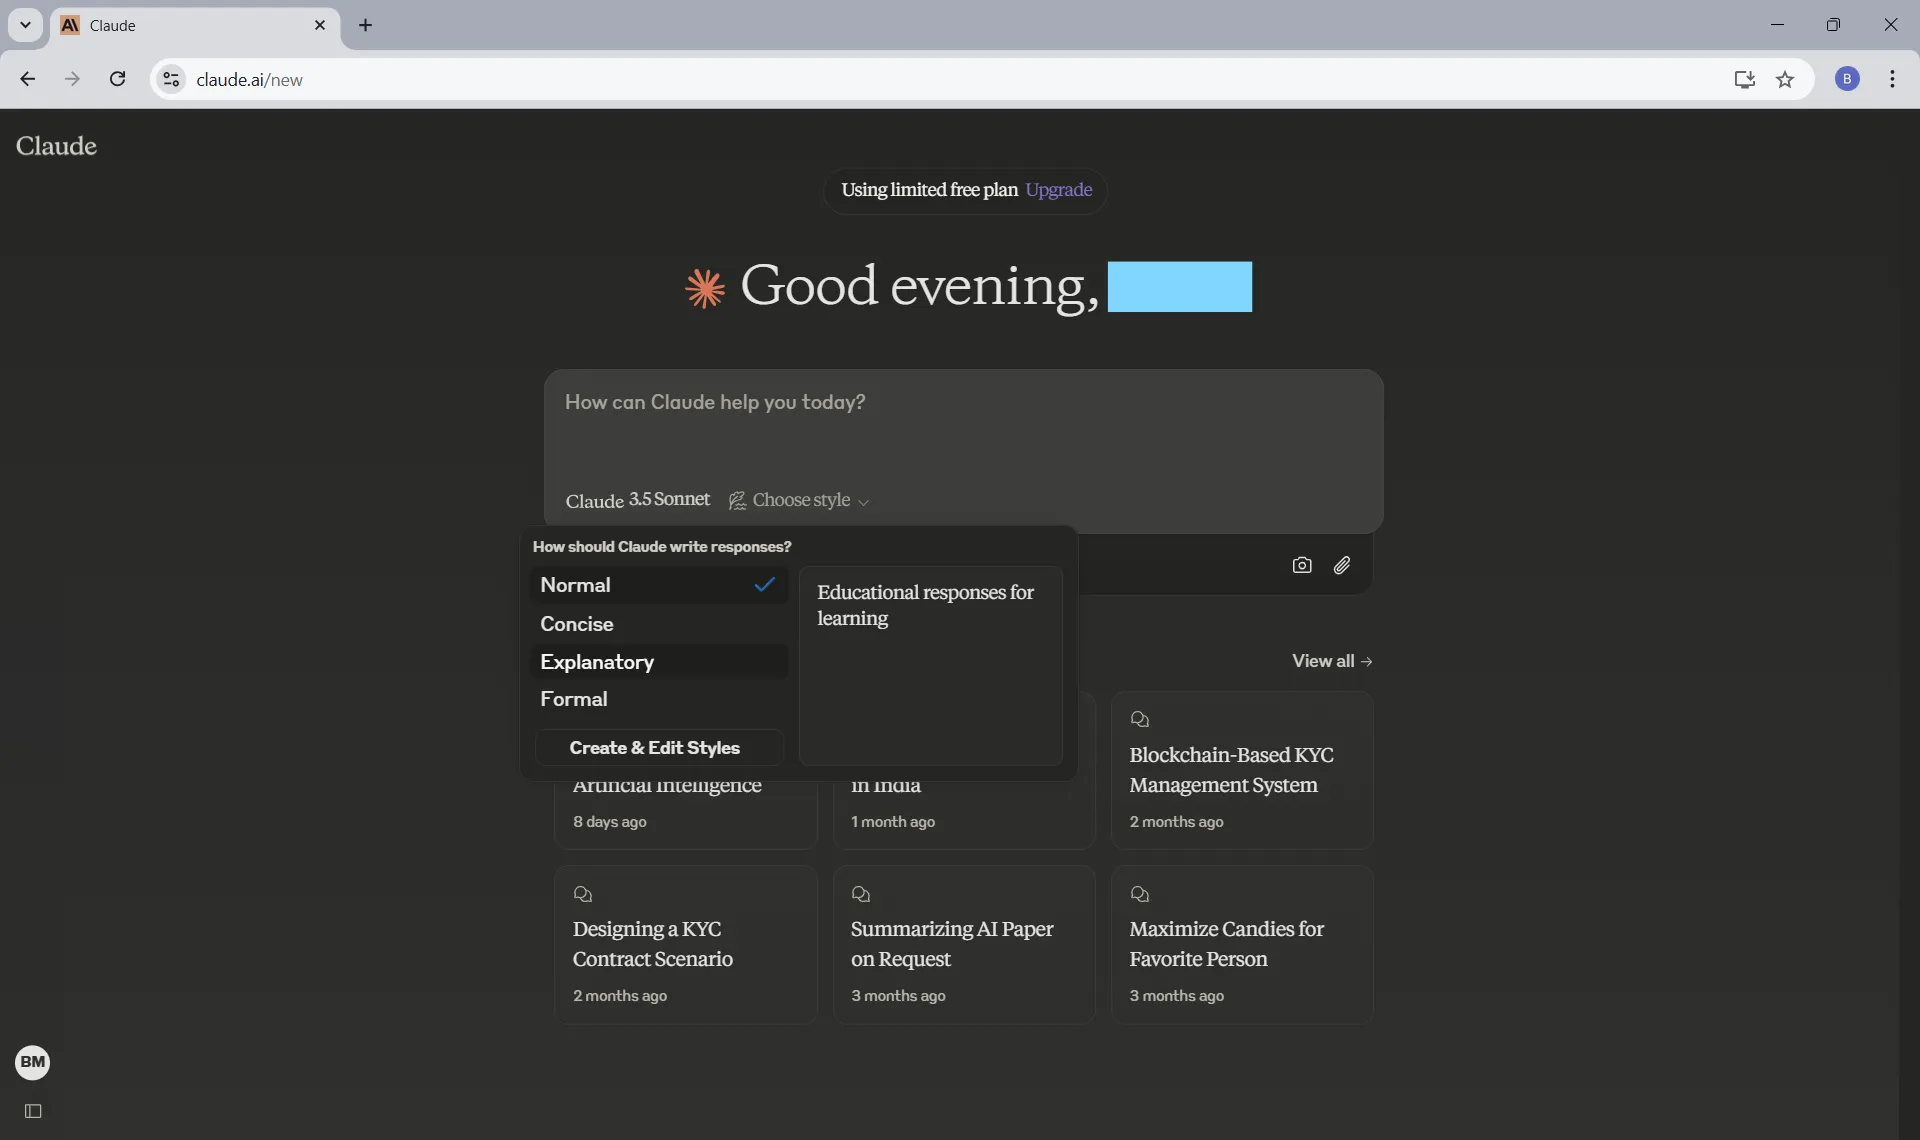Open the Summarizing AI Paper on Request chat
Image resolution: width=1920 pixels, height=1140 pixels.
(963, 945)
